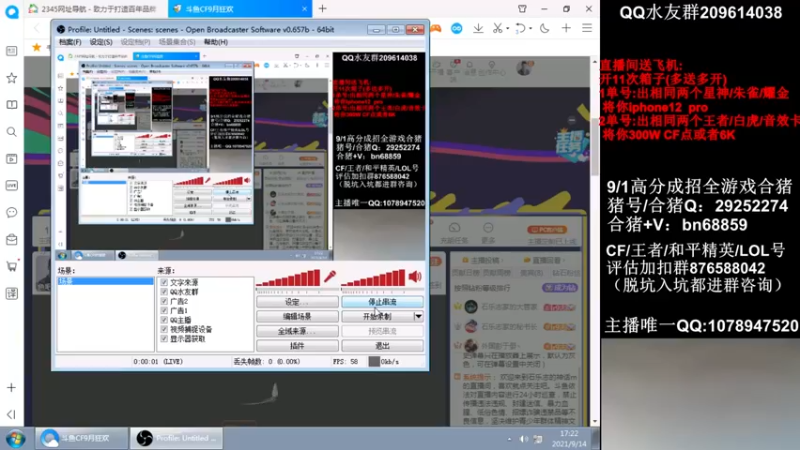Click the scissors screenshot icon

[x=497, y=29]
